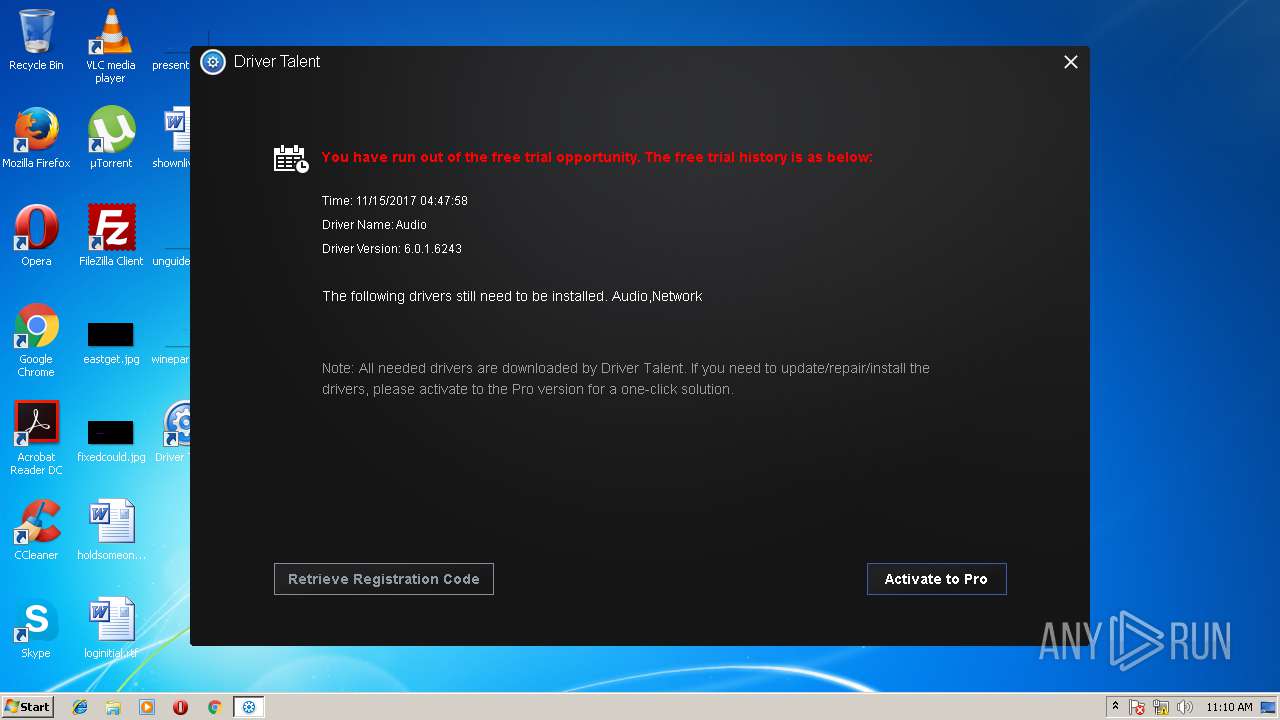Launch Internet Explorer from taskbar
Screen dimensions: 1280x720
(x=80, y=707)
